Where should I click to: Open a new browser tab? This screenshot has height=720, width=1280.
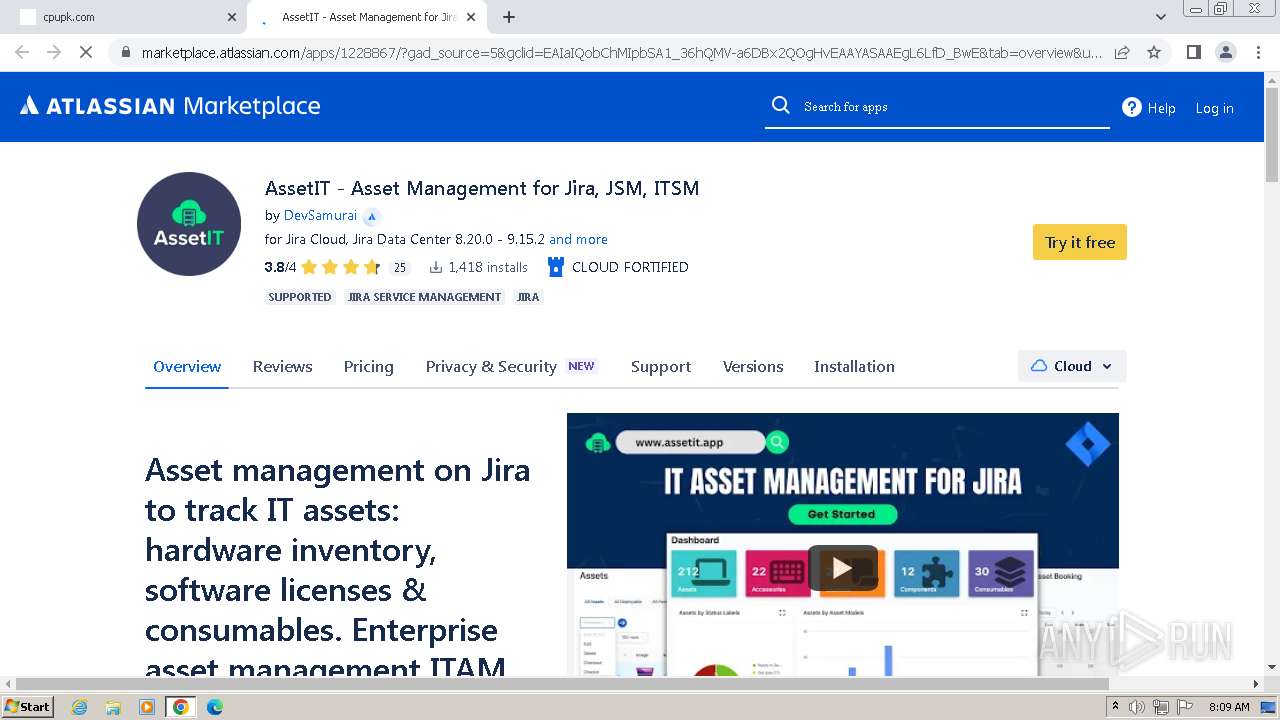click(x=509, y=17)
